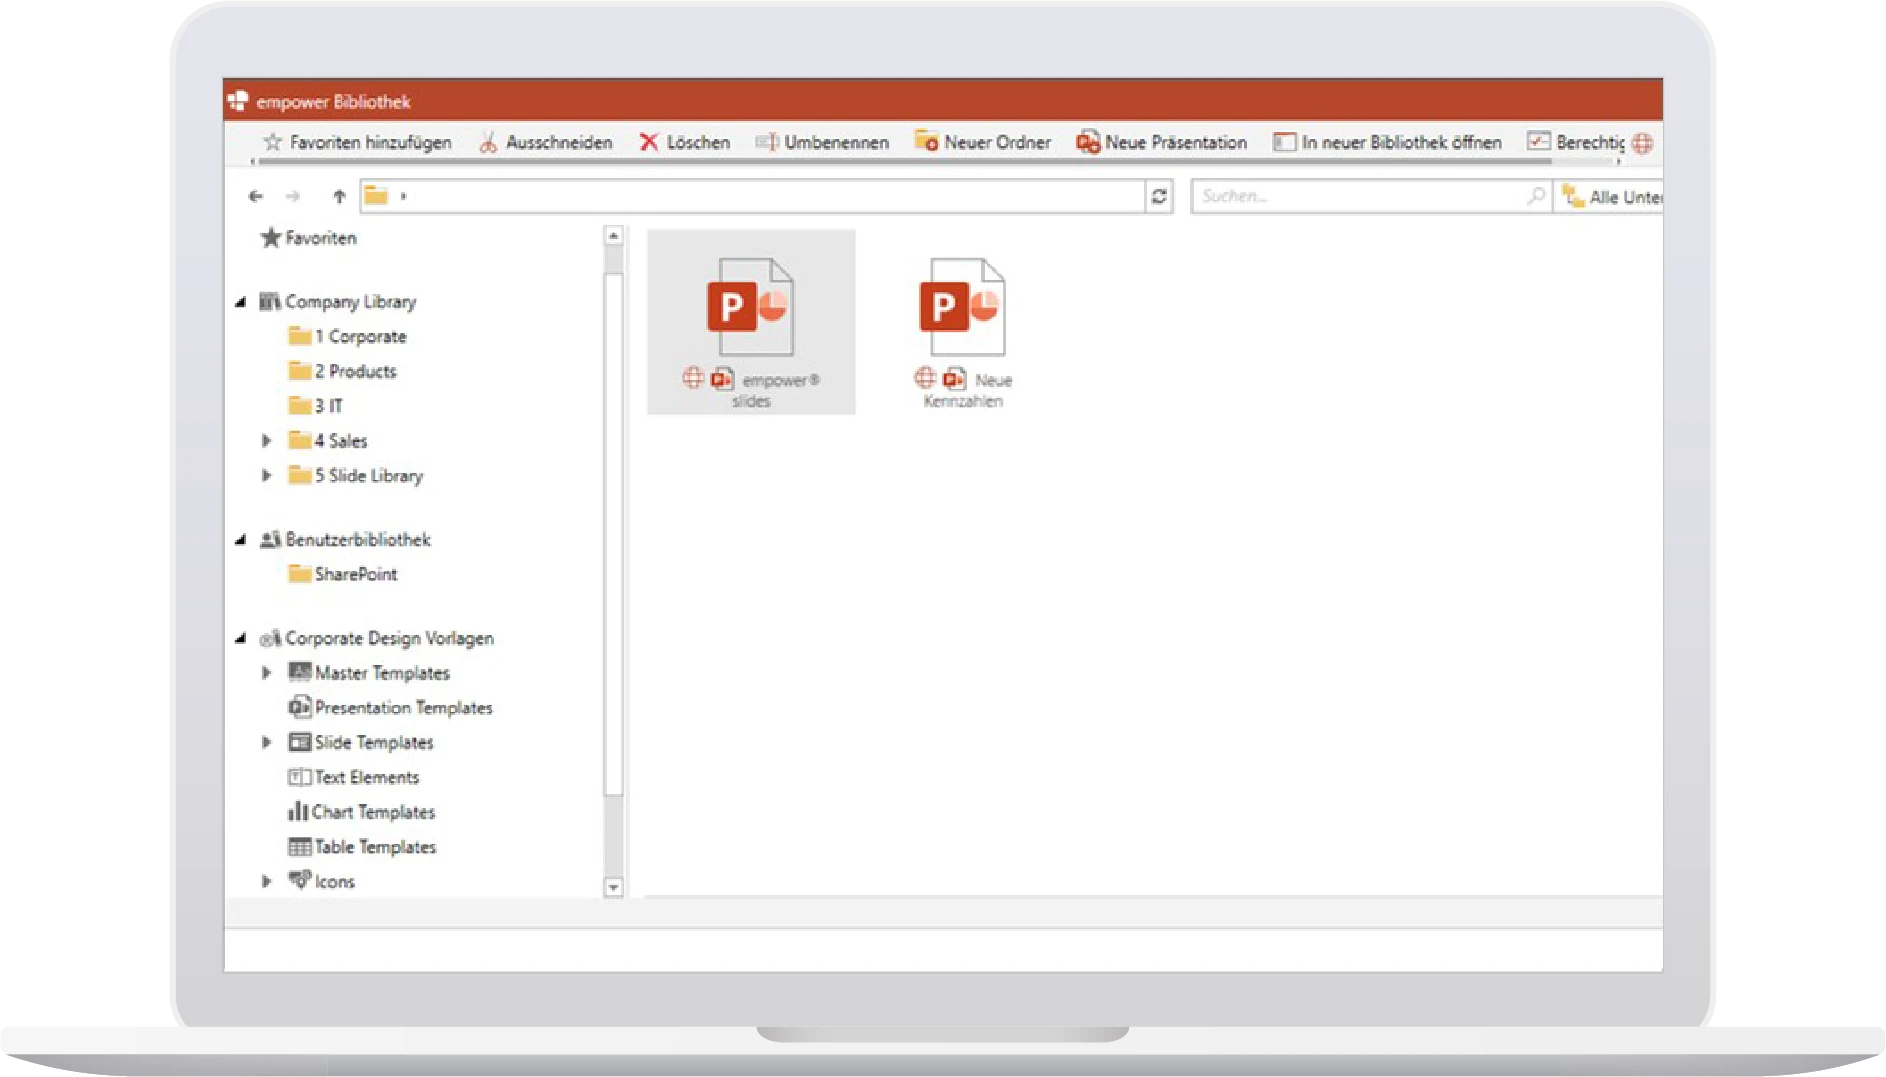This screenshot has width=1886, height=1077.
Task: Click tree scrollbar down arrow
Action: pyautogui.click(x=614, y=887)
